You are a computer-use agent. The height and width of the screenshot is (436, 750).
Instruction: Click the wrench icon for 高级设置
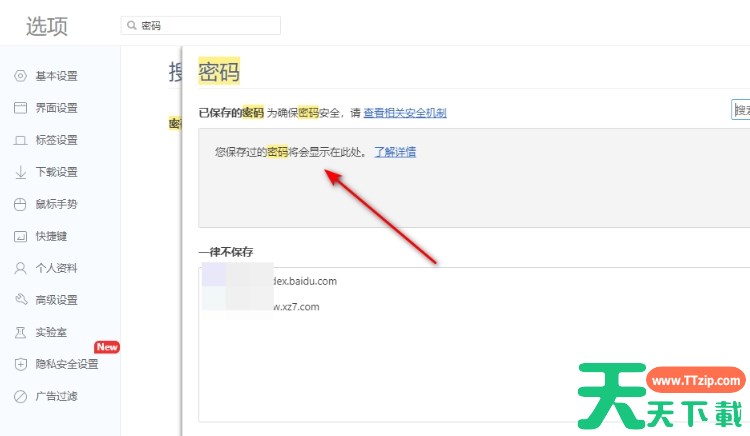coord(20,300)
